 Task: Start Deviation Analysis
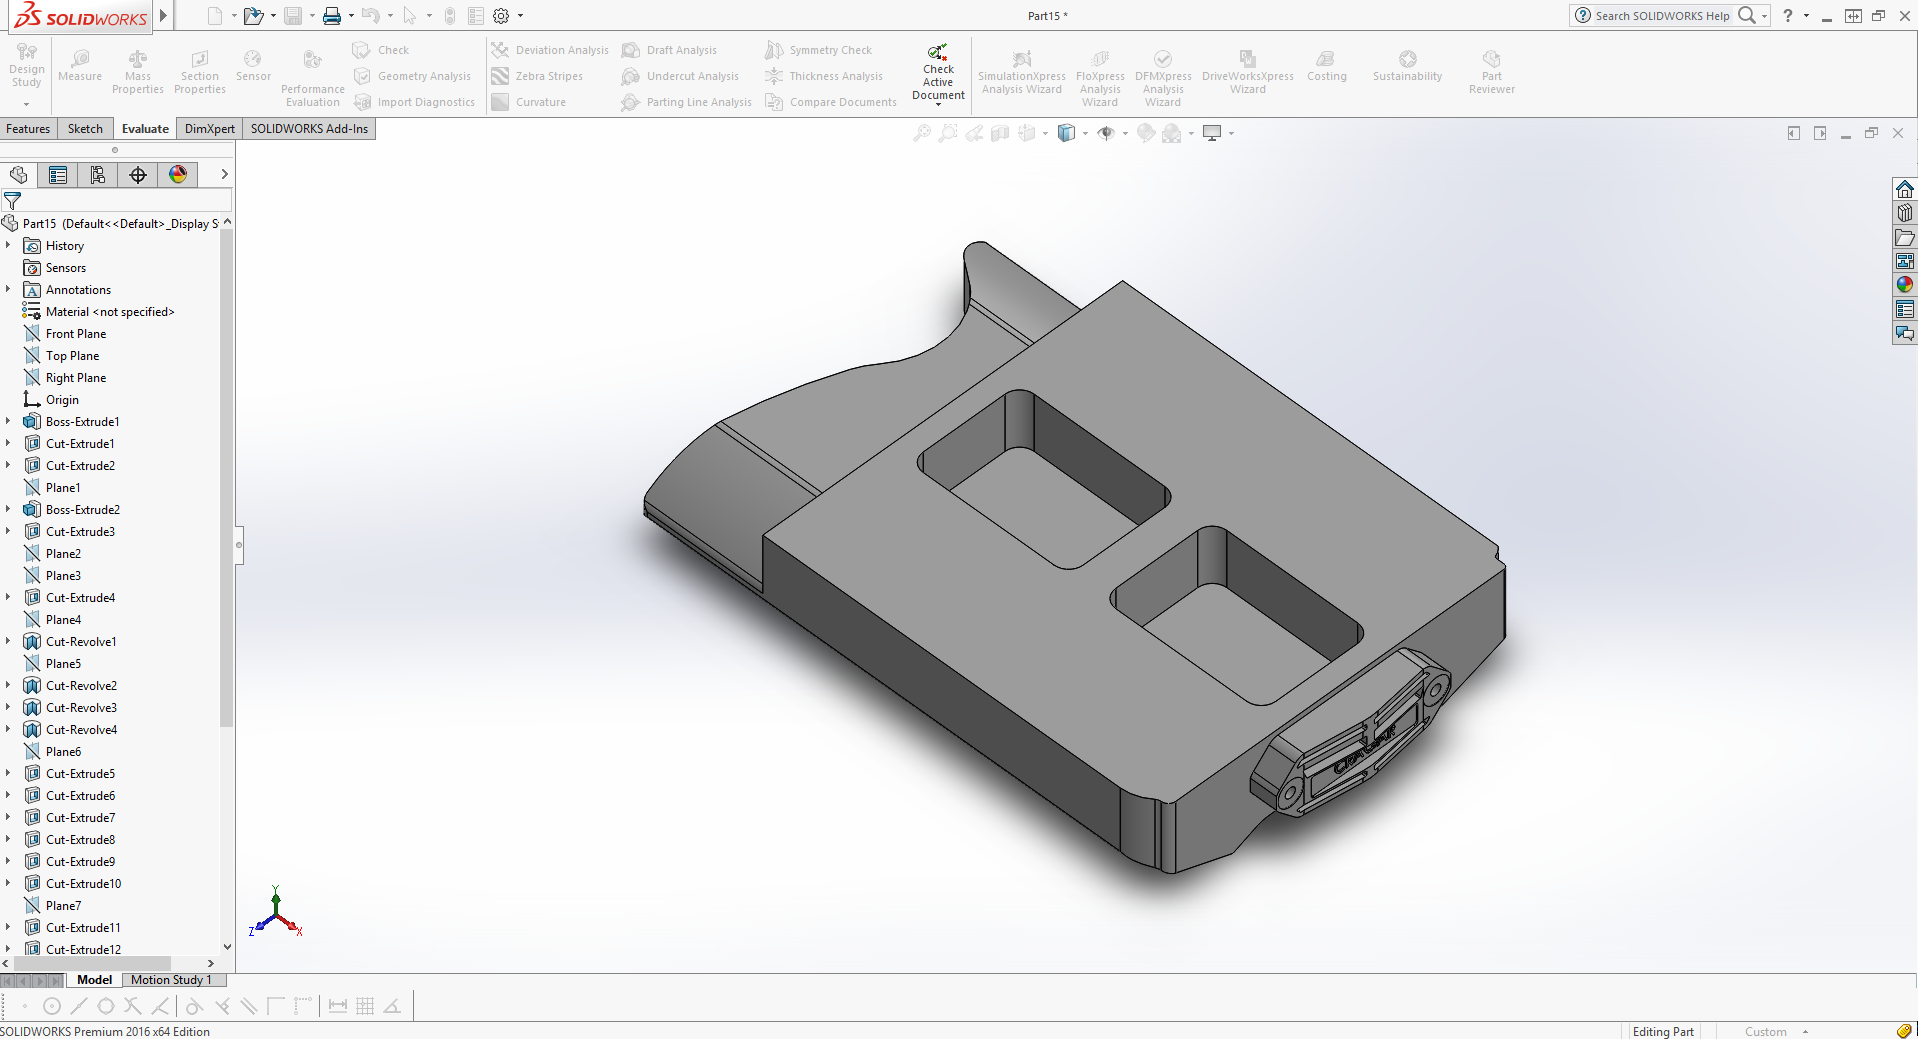point(550,50)
